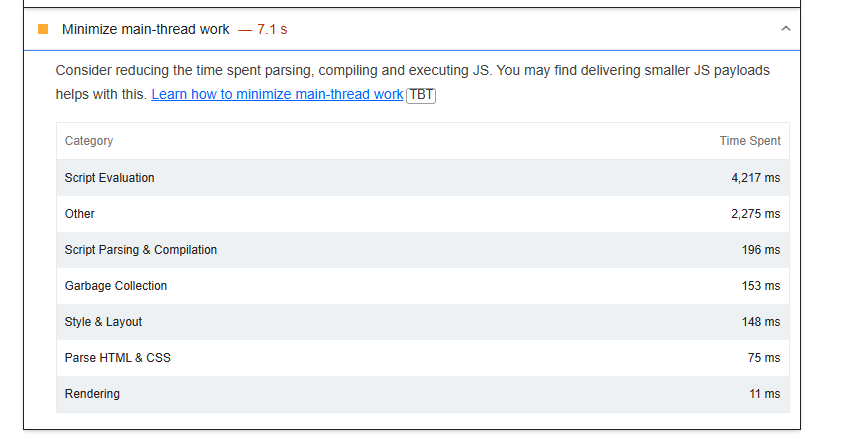This screenshot has width=864, height=440.
Task: Click the 11 ms time value
Action: 765,394
